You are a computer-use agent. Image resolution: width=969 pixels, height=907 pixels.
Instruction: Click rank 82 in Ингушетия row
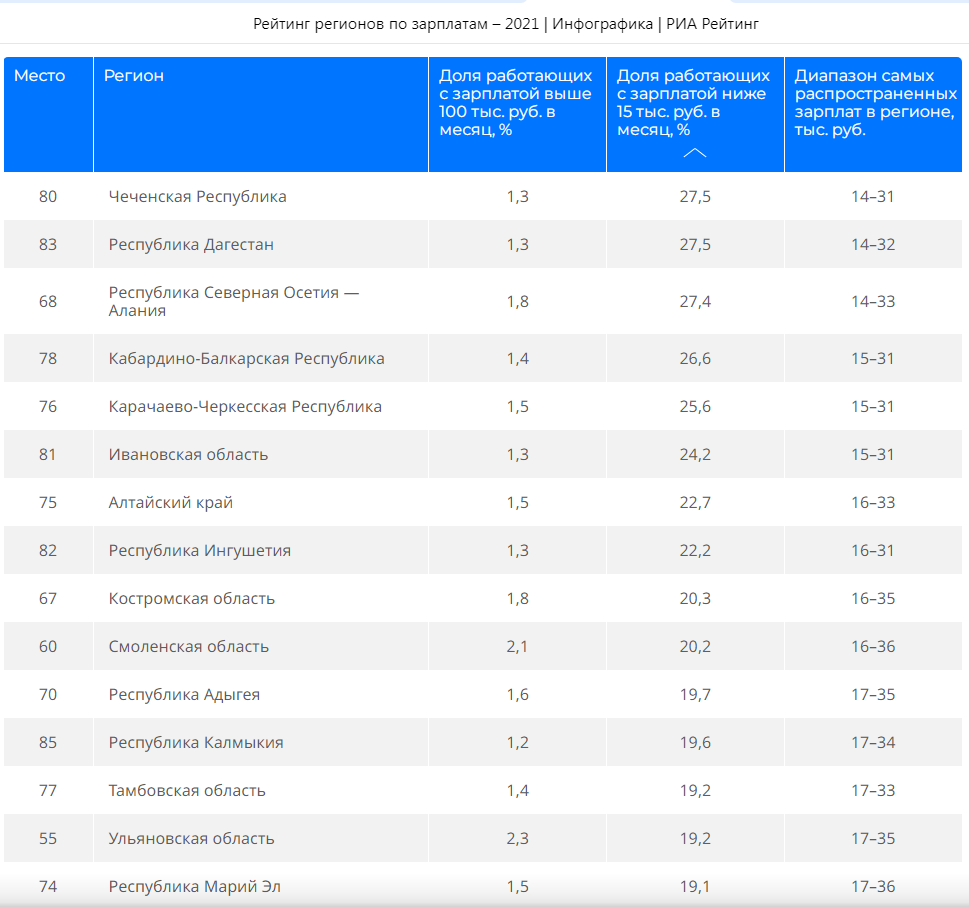pyautogui.click(x=48, y=551)
